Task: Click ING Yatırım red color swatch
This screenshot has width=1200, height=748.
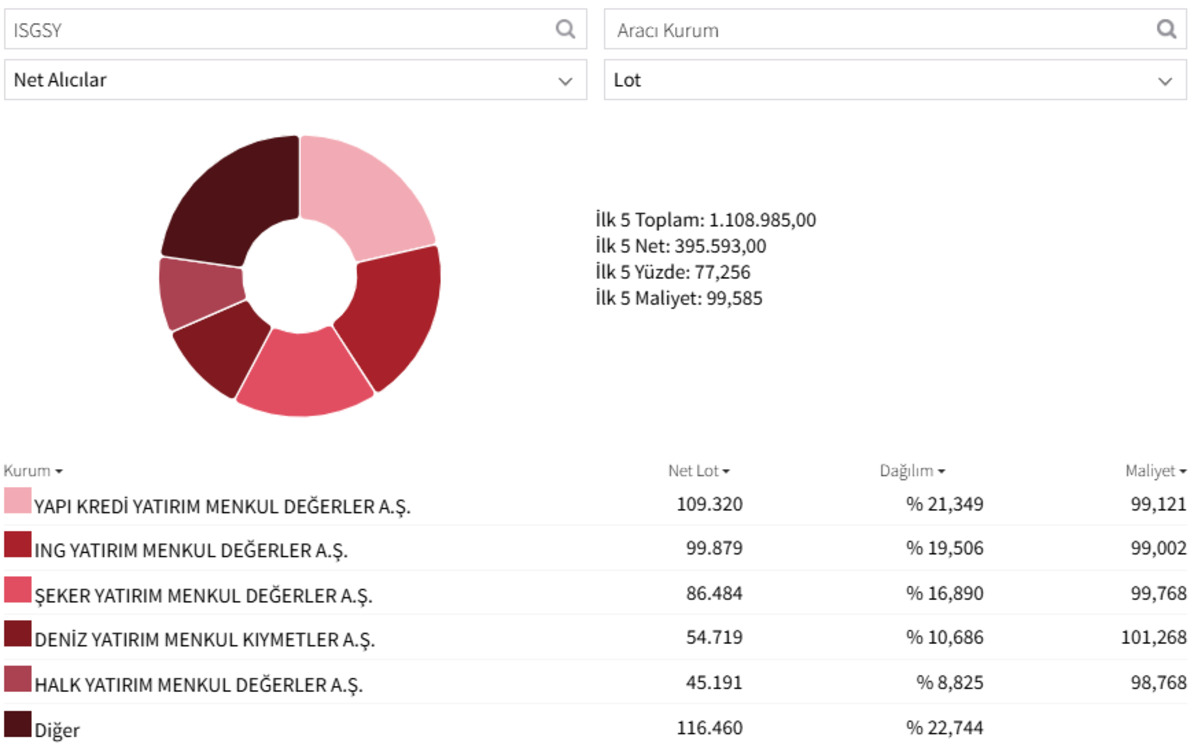Action: [18, 545]
